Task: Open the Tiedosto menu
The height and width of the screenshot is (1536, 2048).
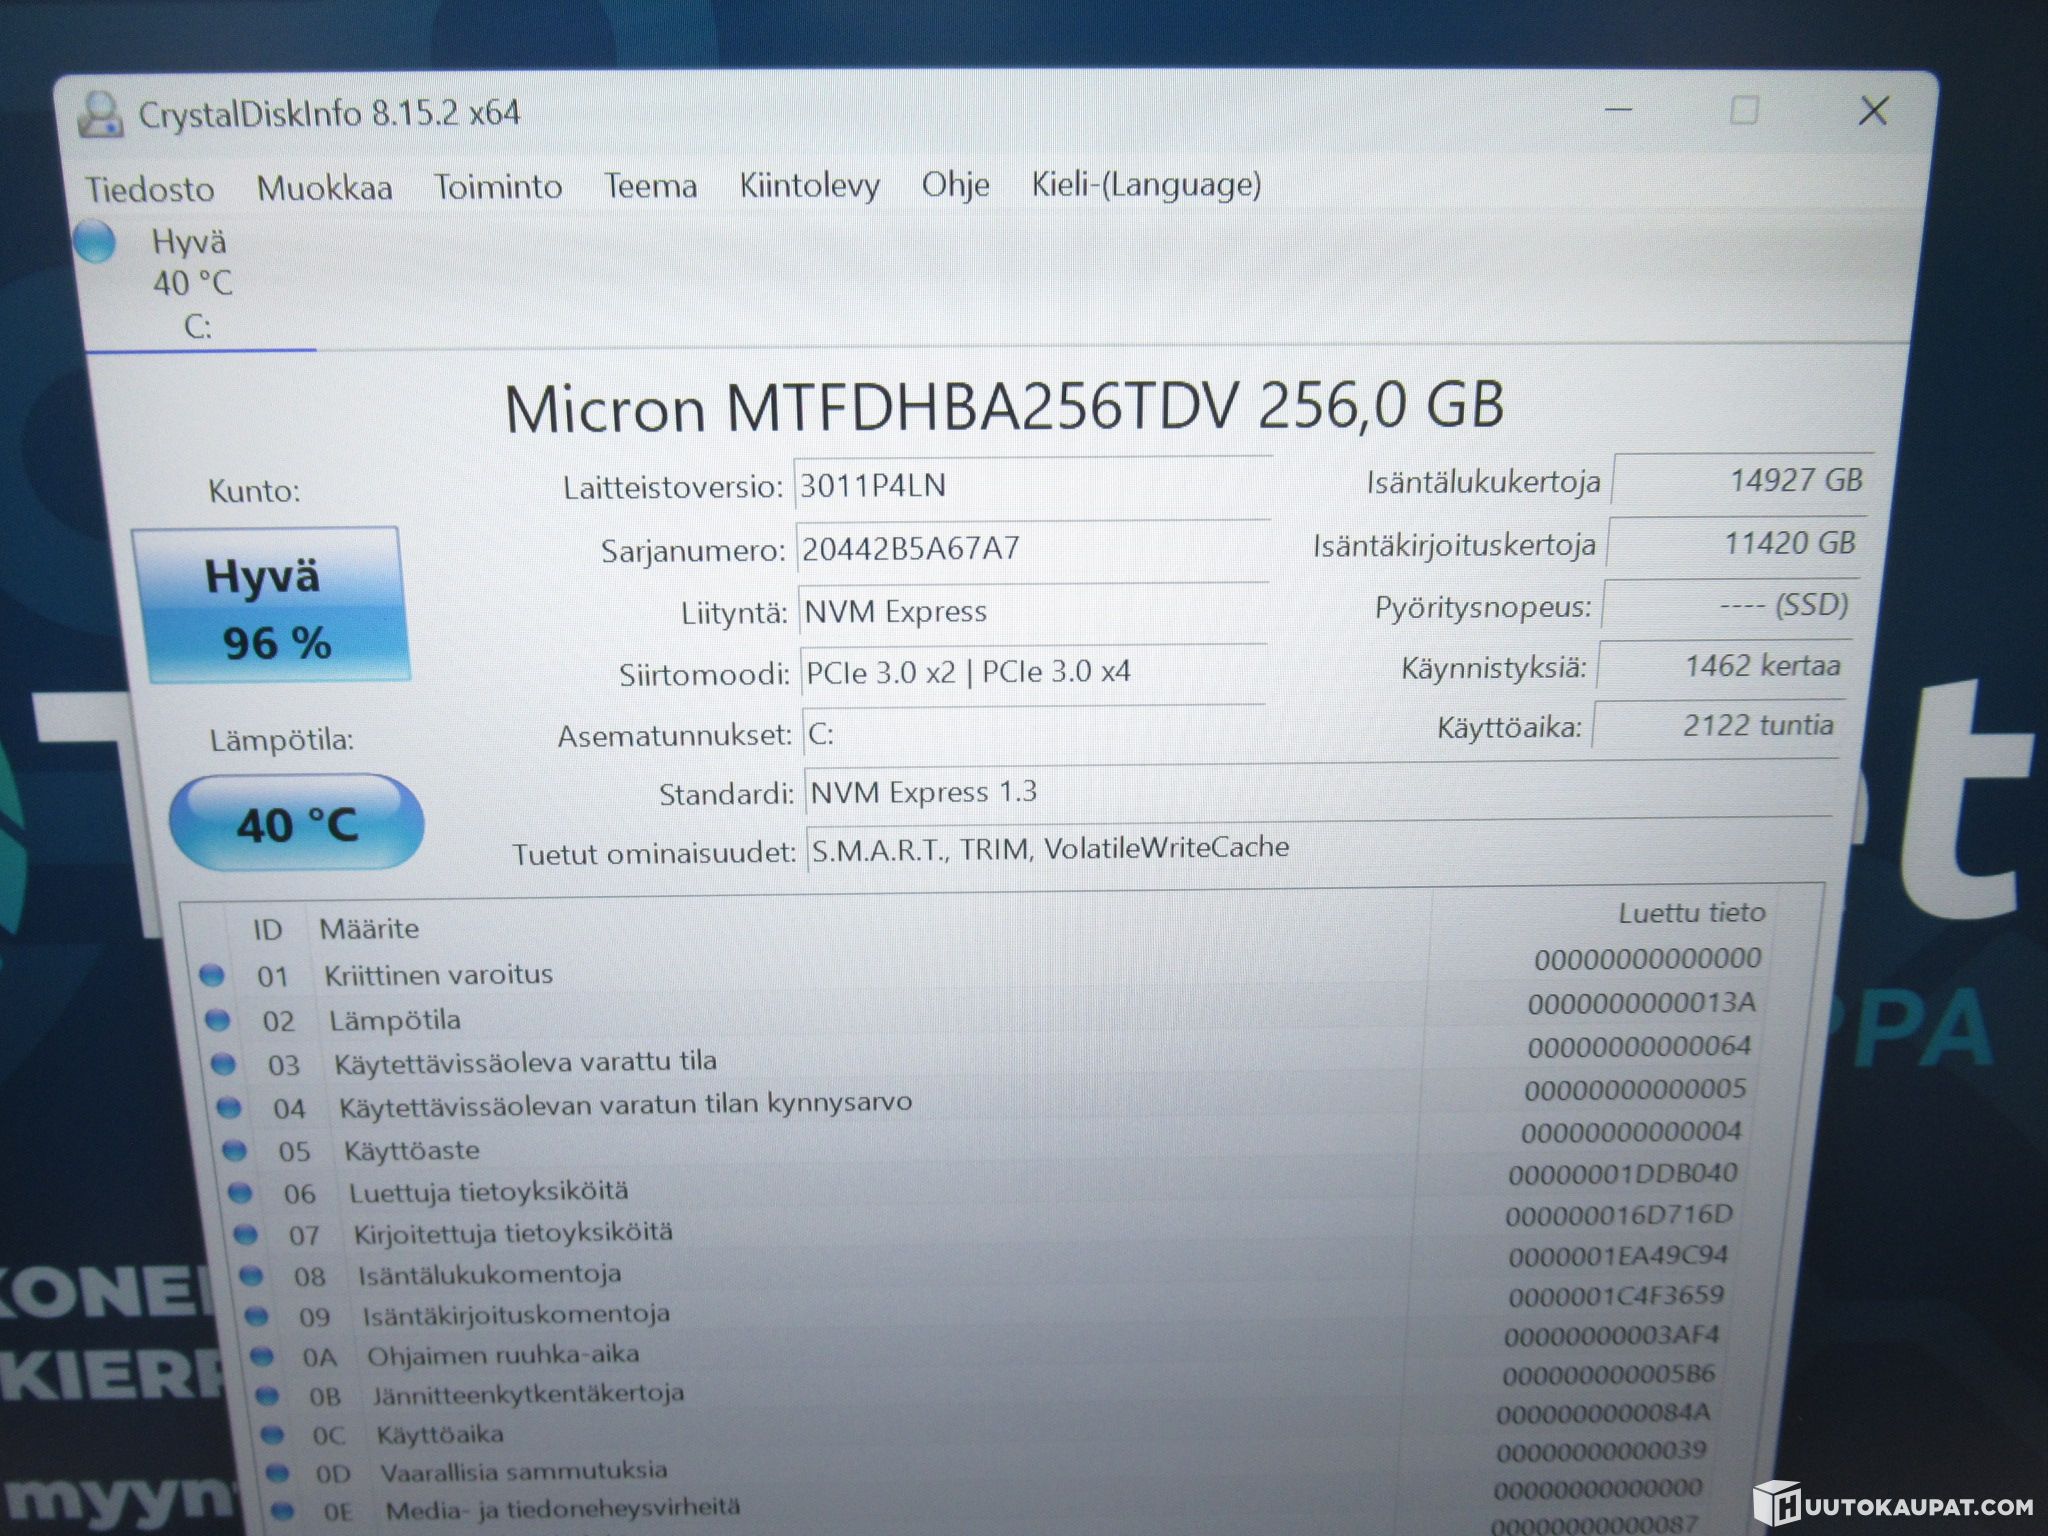Action: [x=150, y=189]
